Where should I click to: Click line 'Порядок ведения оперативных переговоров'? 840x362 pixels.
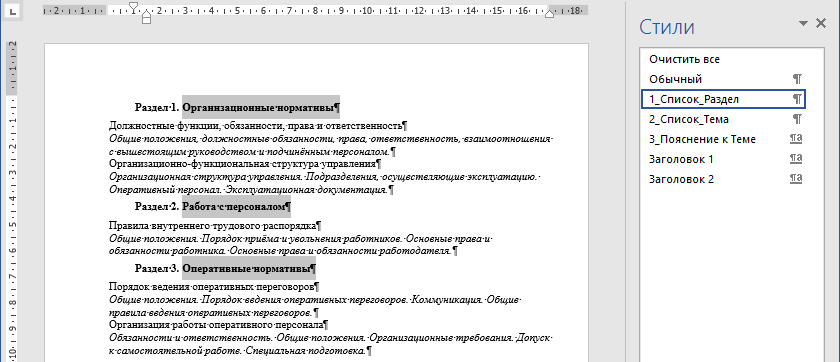point(211,287)
